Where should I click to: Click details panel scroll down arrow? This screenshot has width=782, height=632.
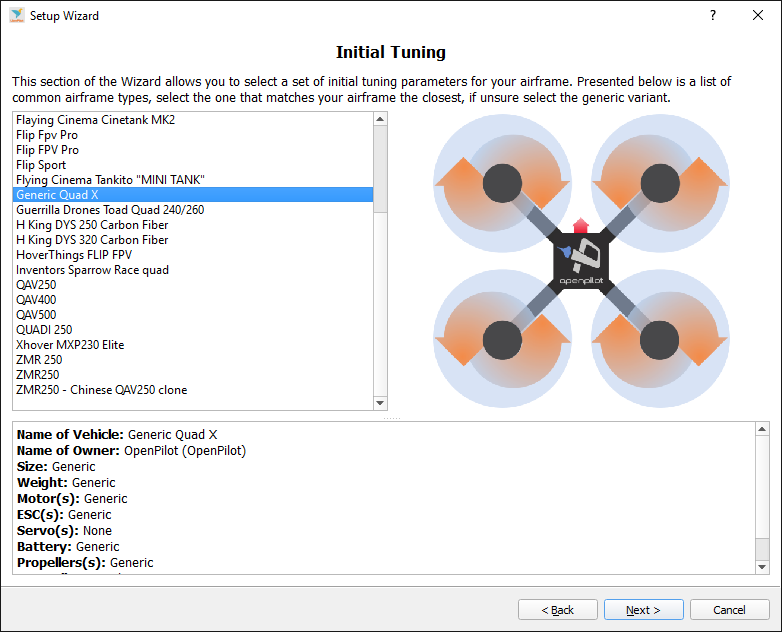click(x=762, y=567)
